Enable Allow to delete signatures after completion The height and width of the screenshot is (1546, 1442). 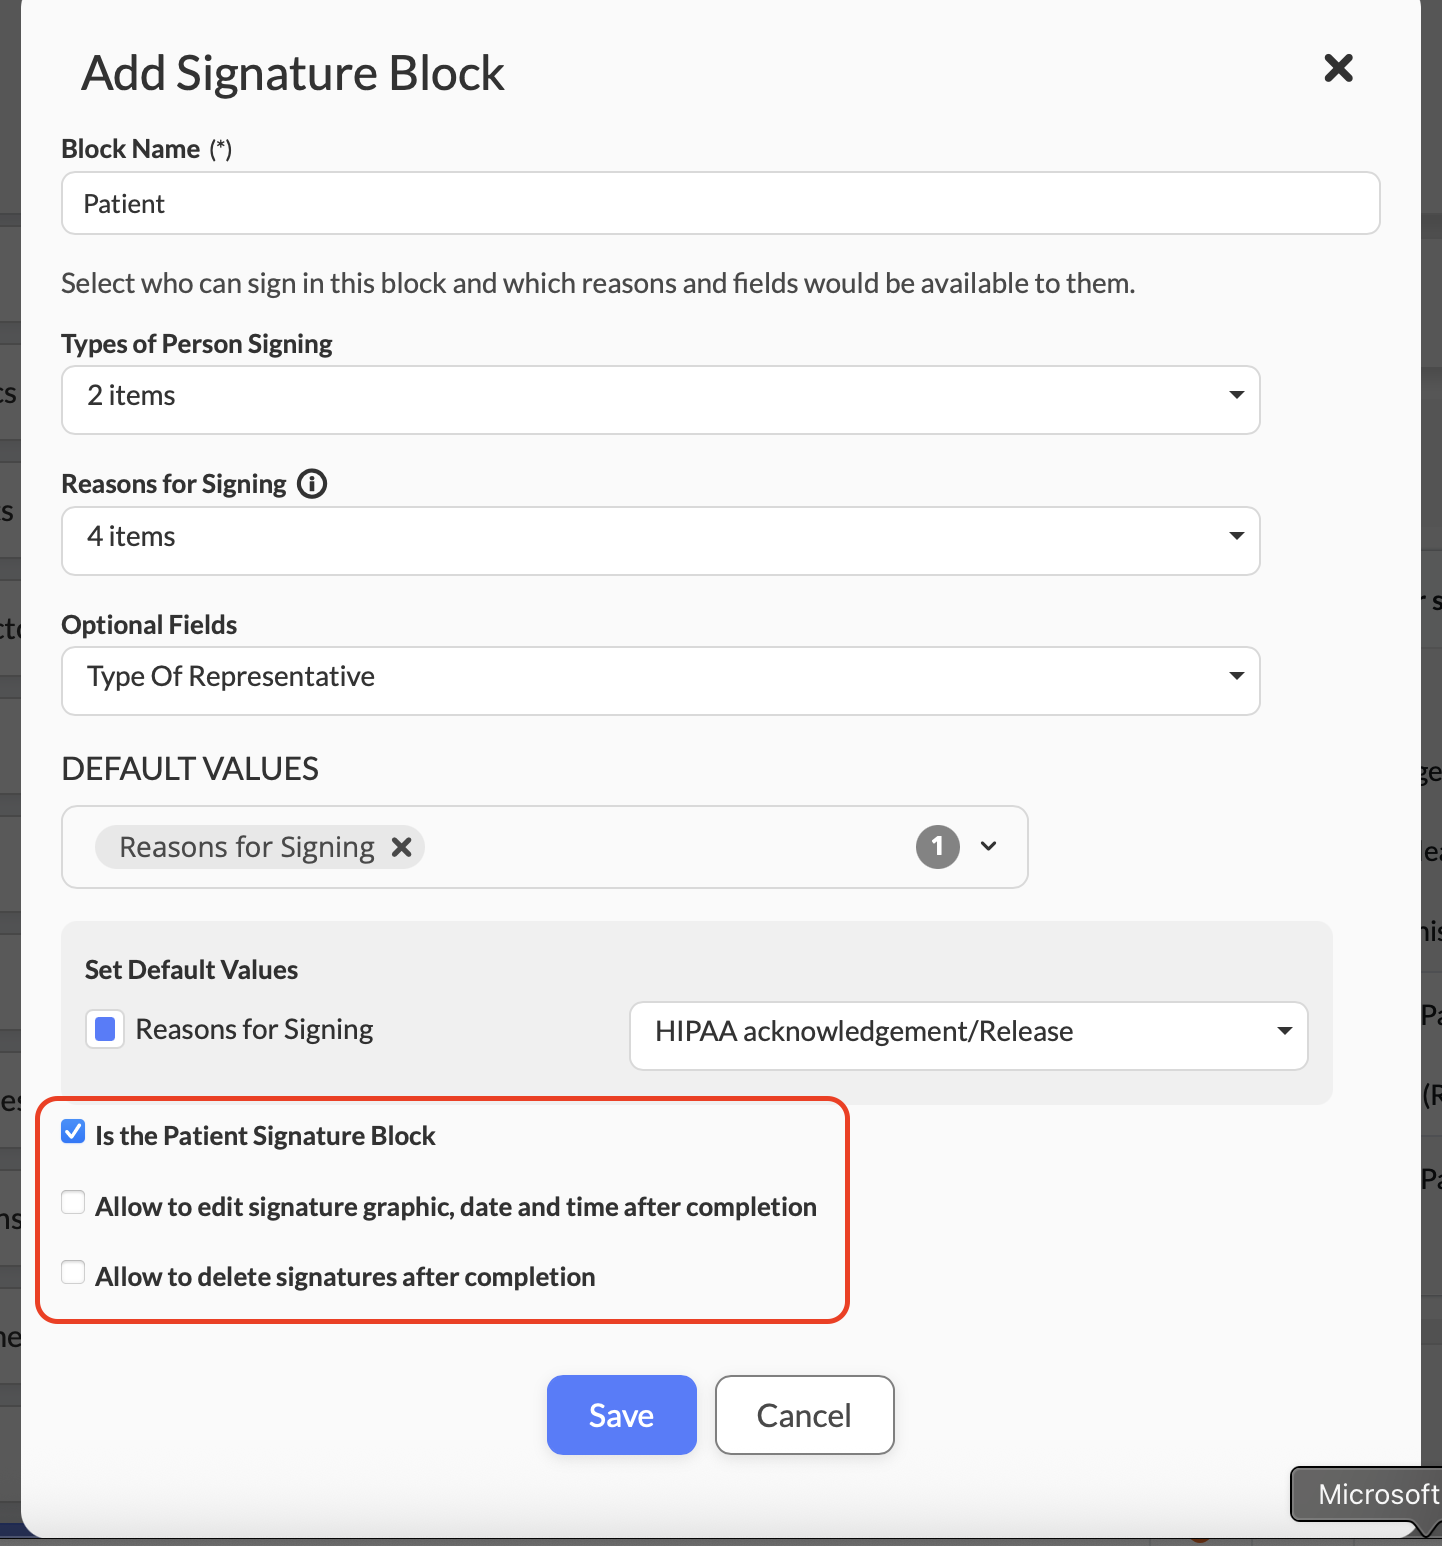click(x=73, y=1272)
